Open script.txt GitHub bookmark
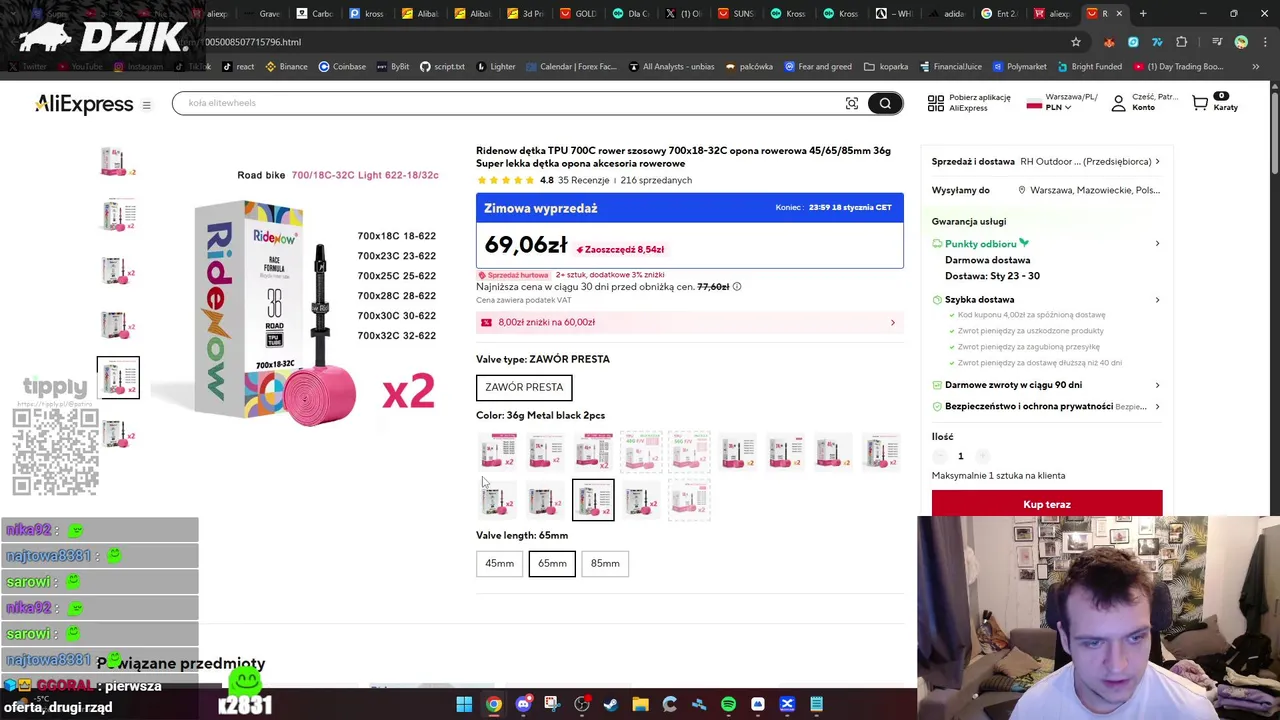The height and width of the screenshot is (720, 1280). click(x=442, y=67)
